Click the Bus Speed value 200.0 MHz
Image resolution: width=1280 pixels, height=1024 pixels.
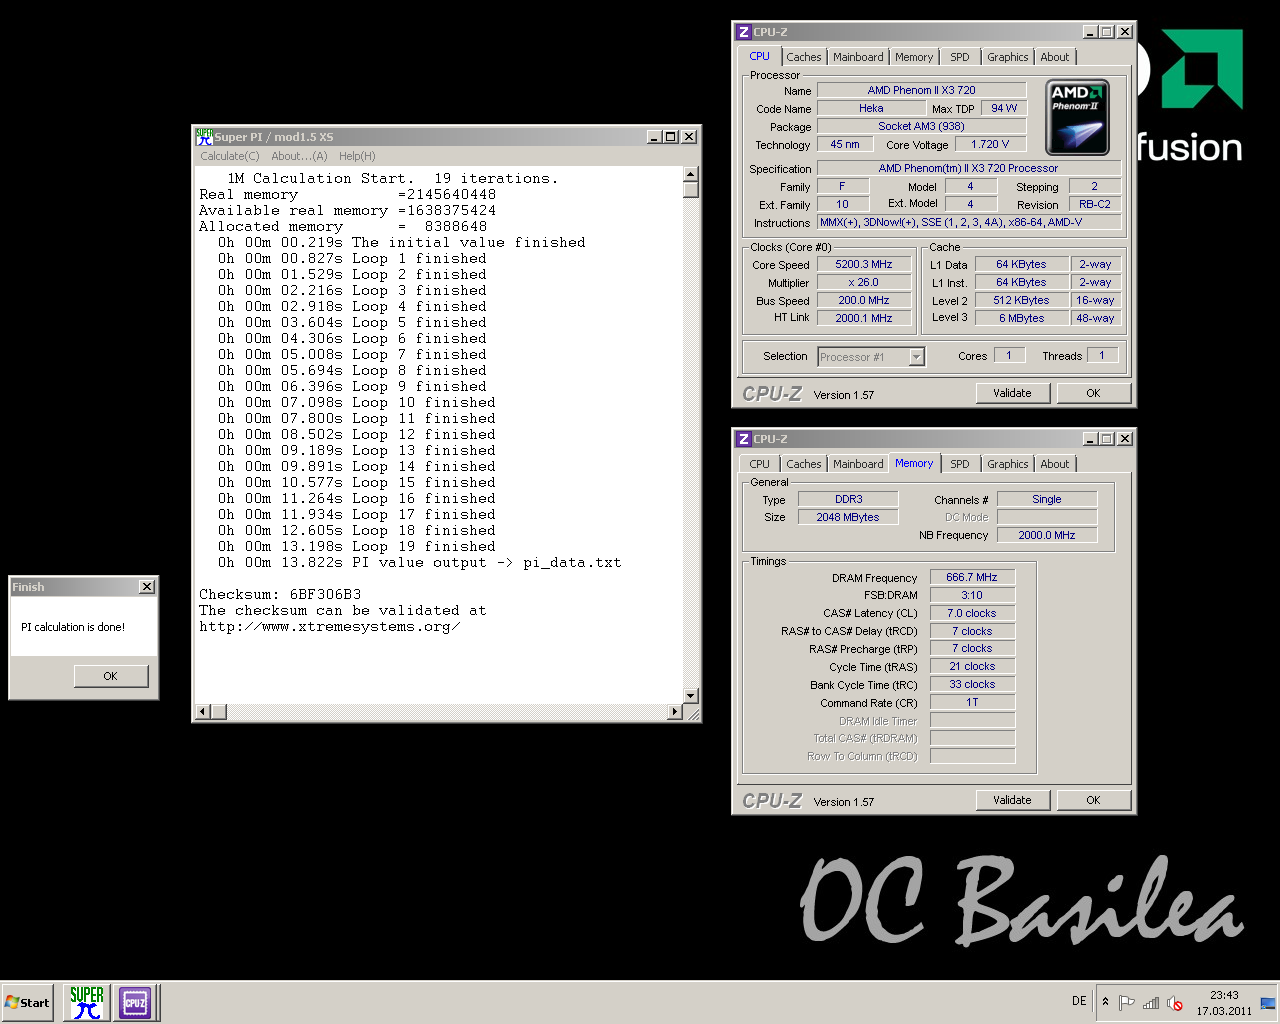point(864,301)
